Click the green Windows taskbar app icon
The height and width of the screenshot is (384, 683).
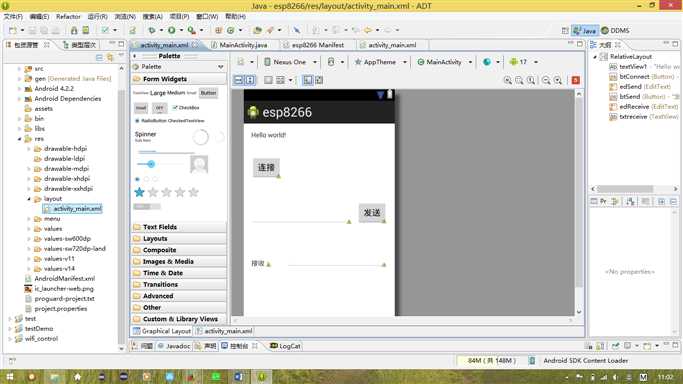216,377
